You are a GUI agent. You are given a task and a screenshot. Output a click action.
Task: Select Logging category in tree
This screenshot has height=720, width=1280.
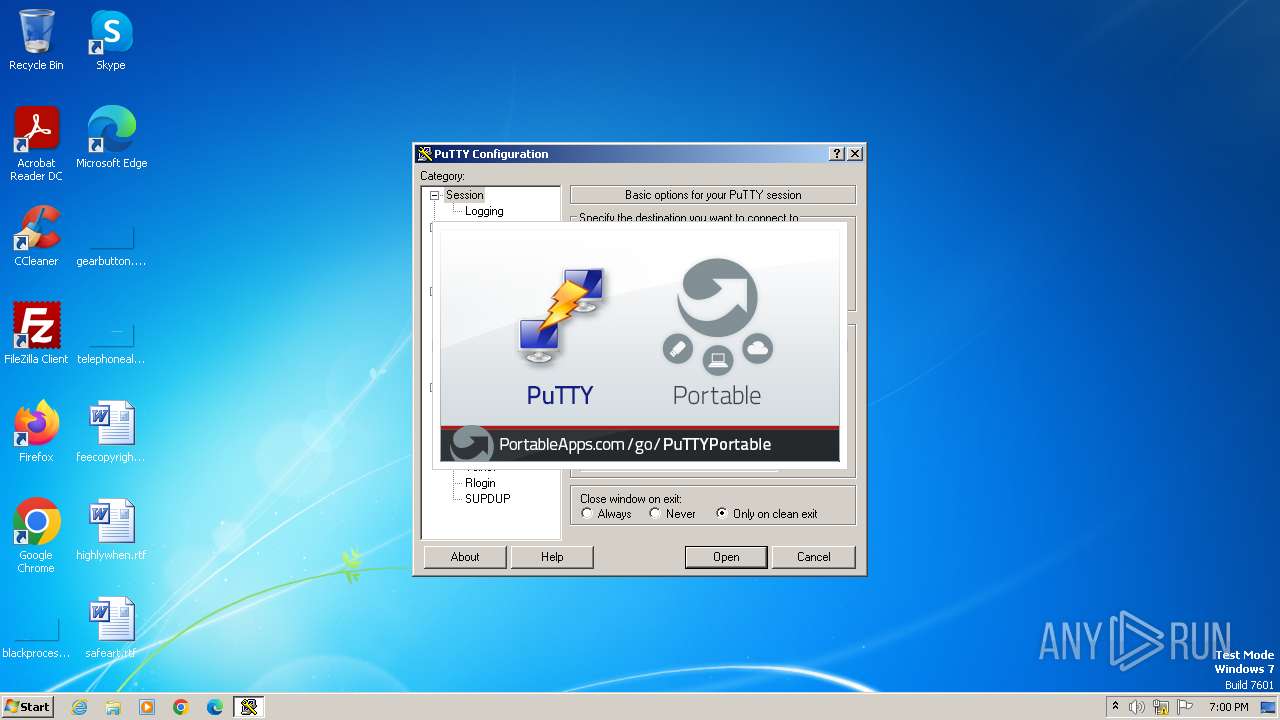coord(484,211)
